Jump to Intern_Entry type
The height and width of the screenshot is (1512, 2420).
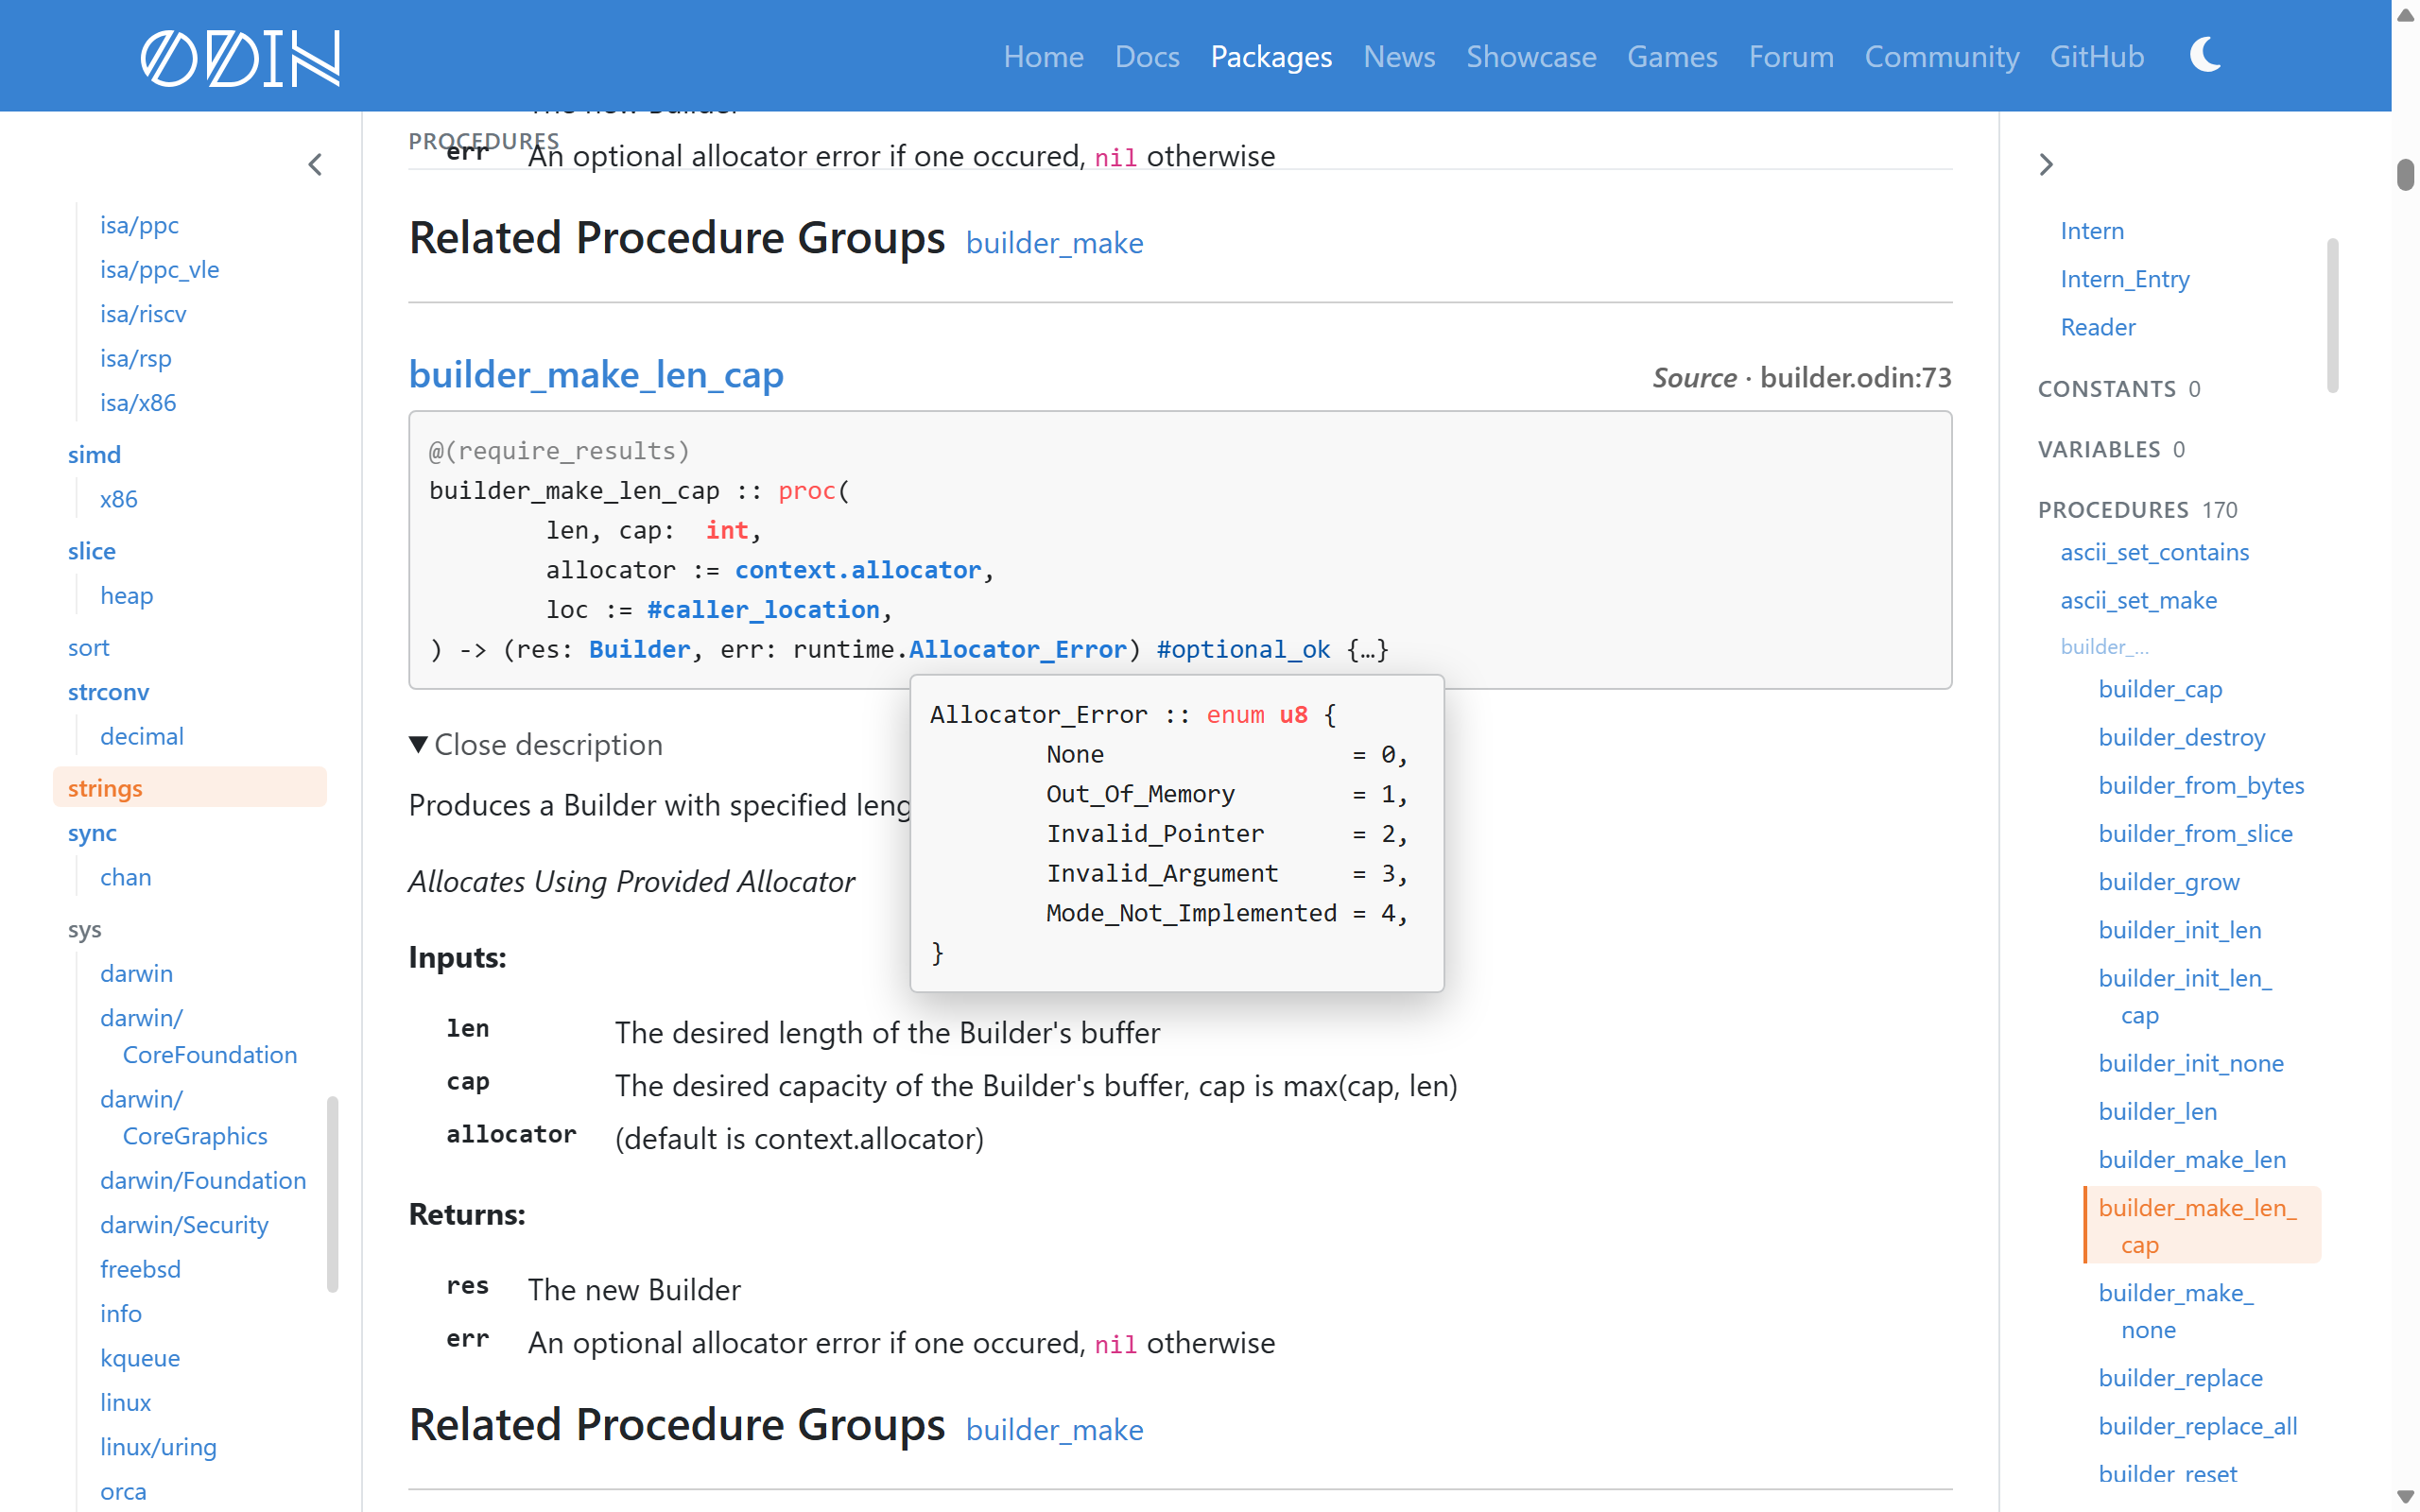2125,279
